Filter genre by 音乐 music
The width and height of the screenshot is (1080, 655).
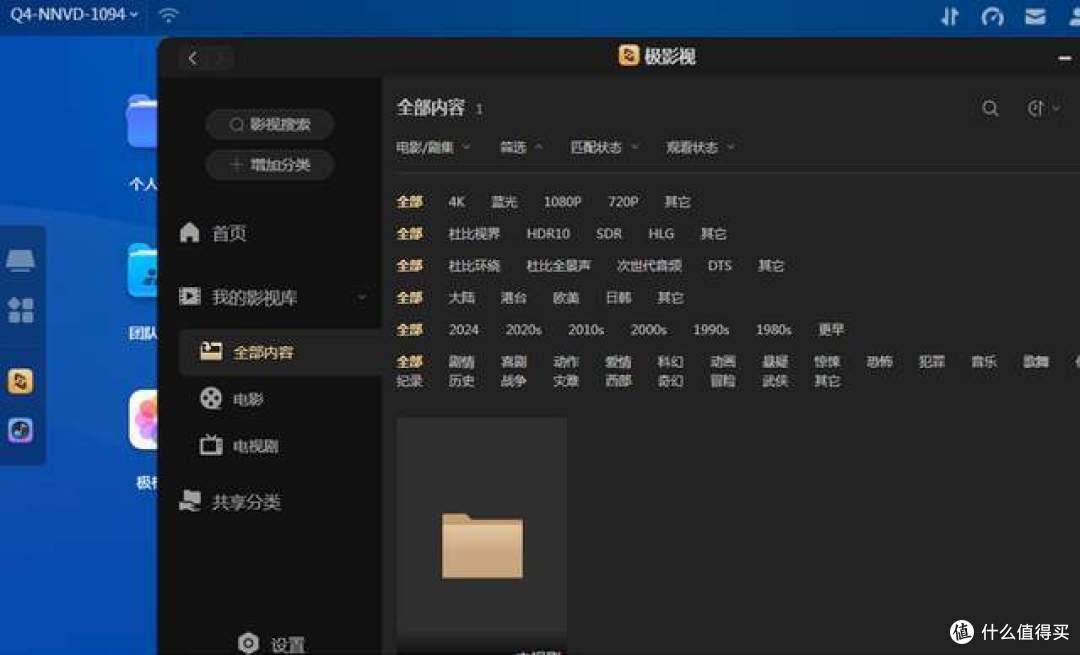click(984, 362)
